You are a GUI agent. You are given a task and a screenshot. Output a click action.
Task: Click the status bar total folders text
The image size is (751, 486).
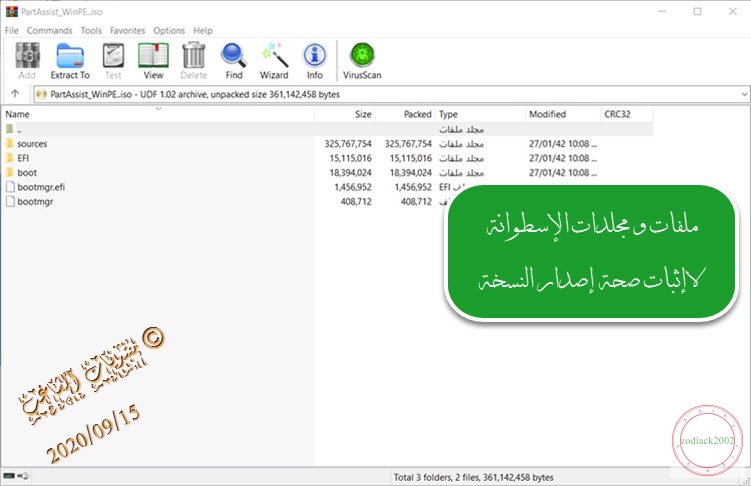[473, 477]
